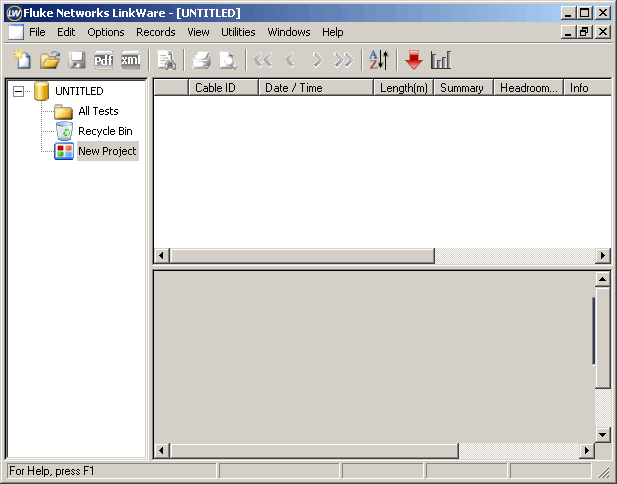Export results with the xml icon
This screenshot has width=617, height=484.
pos(131,60)
